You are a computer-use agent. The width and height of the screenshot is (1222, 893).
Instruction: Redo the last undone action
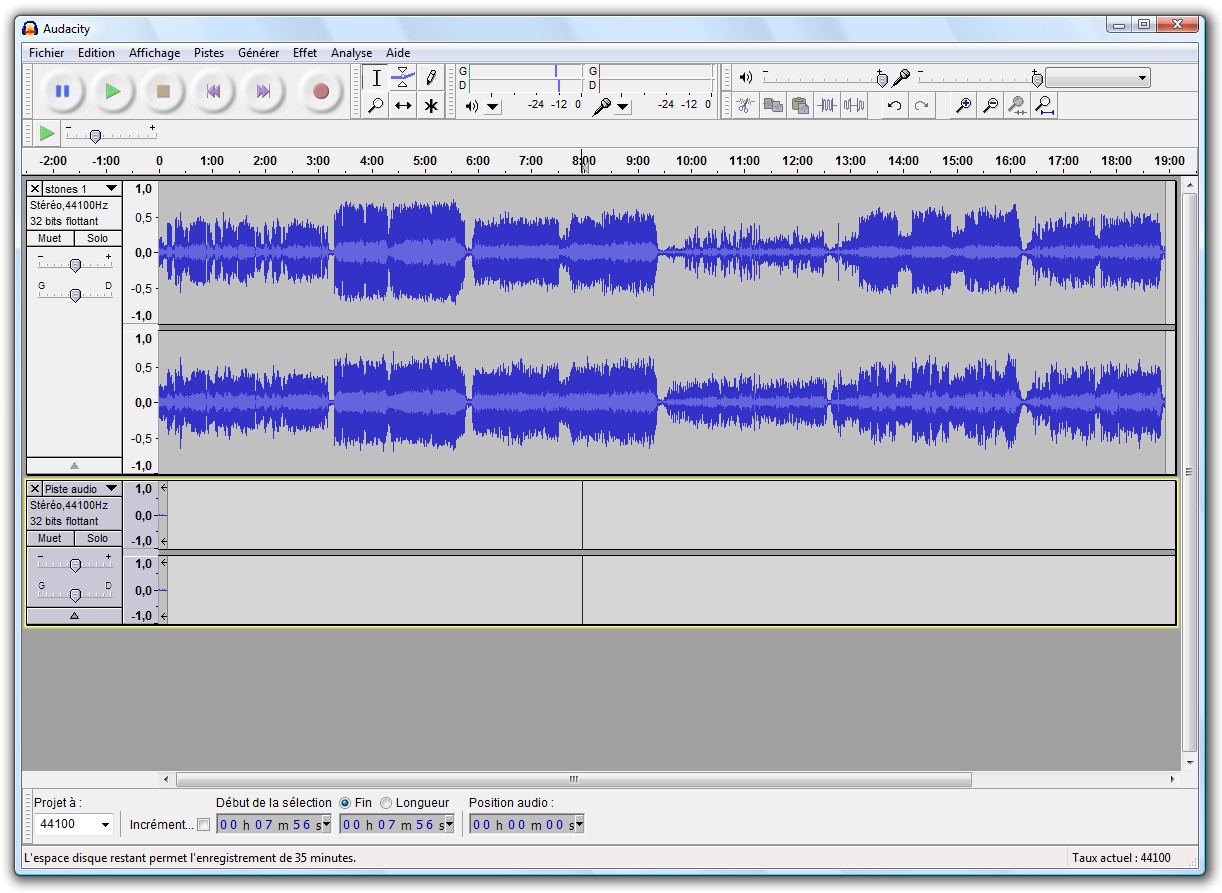coord(922,105)
